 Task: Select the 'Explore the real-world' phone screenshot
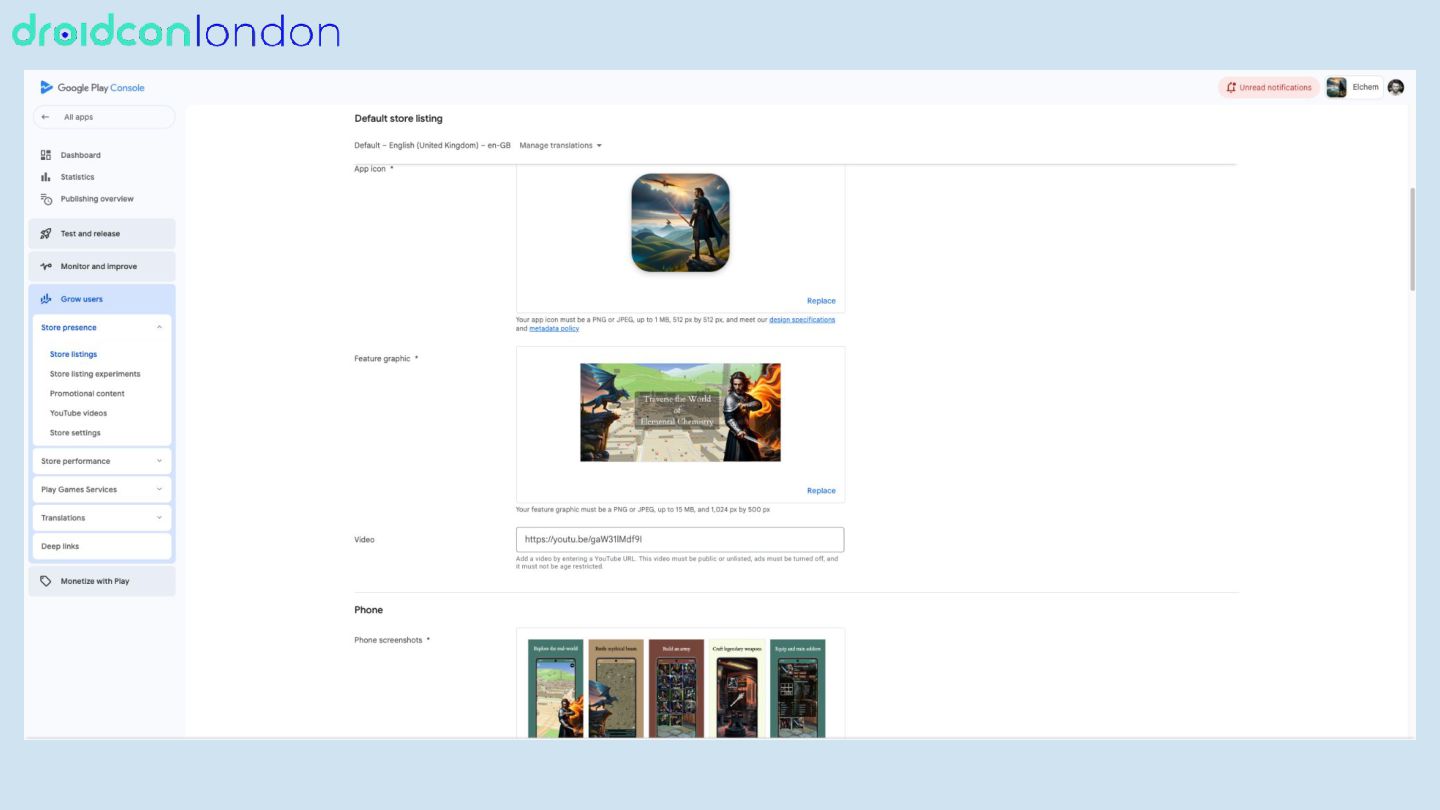point(555,689)
